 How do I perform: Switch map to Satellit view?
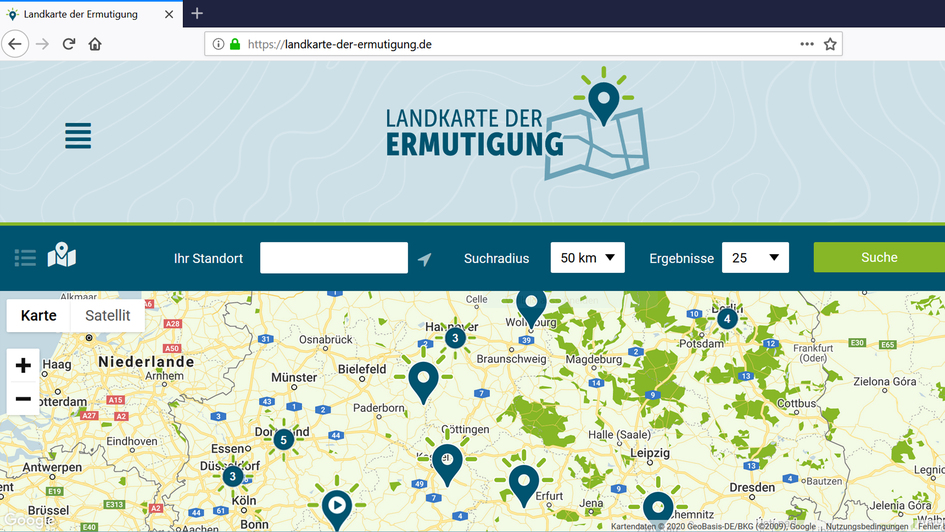tap(107, 315)
